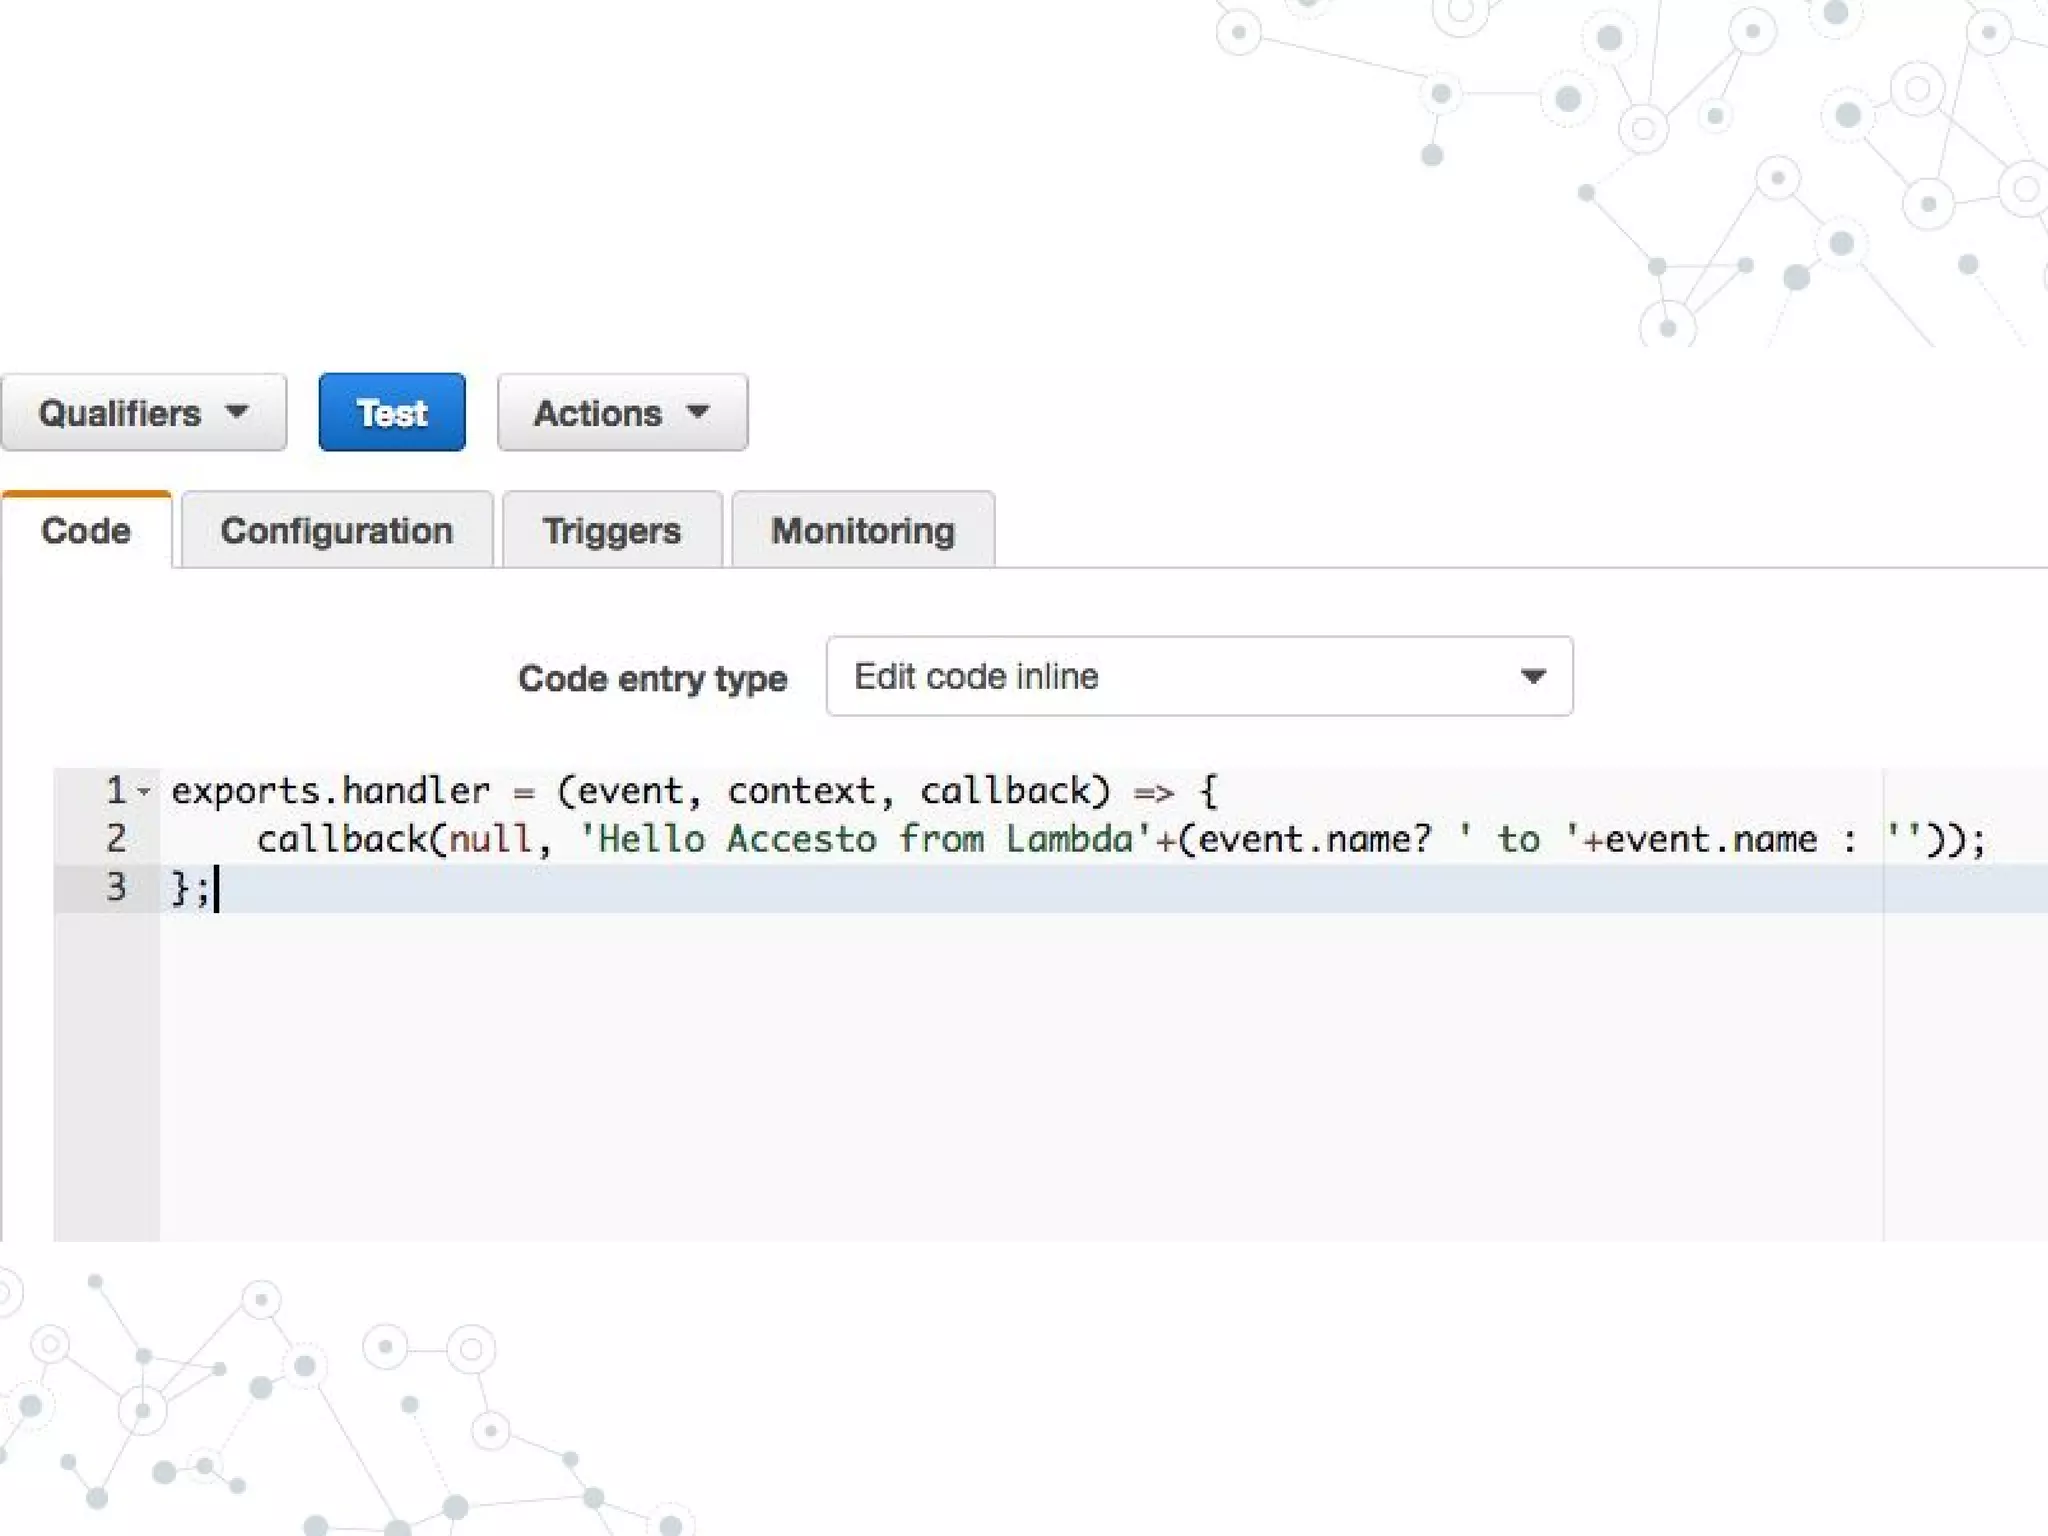Image resolution: width=2048 pixels, height=1536 pixels.
Task: Switch to the Code tab
Action: [86, 531]
